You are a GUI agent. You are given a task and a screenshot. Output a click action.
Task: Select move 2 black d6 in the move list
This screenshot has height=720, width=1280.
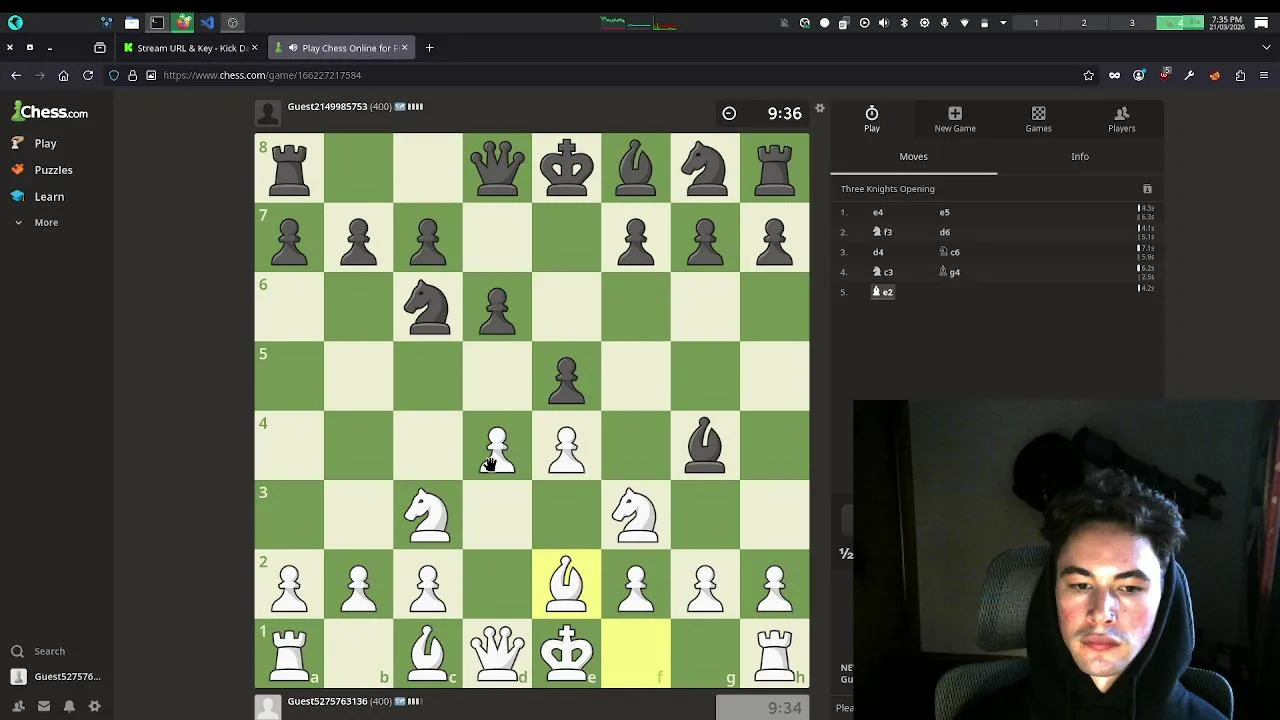coord(944,232)
